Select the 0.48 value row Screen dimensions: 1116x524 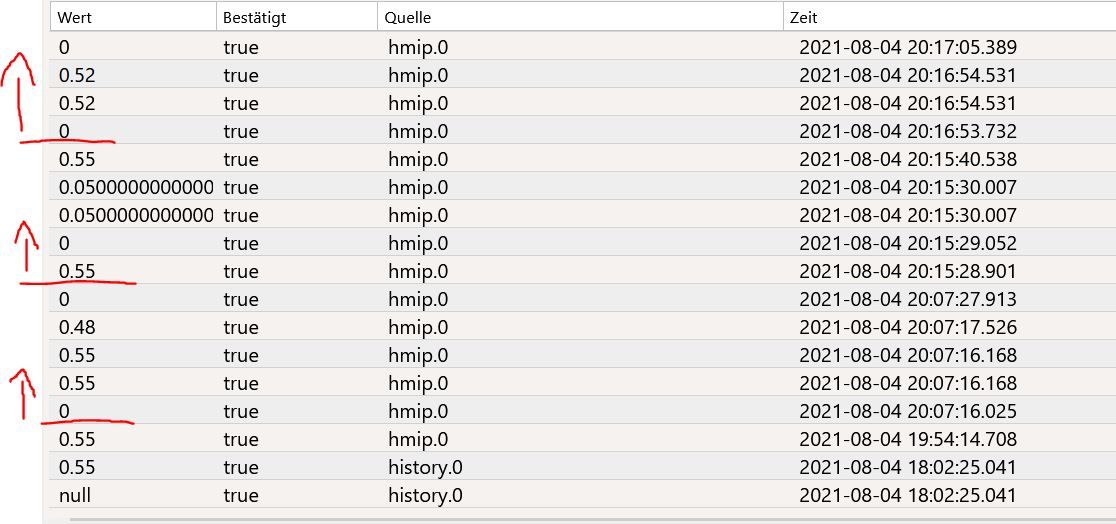pos(583,328)
